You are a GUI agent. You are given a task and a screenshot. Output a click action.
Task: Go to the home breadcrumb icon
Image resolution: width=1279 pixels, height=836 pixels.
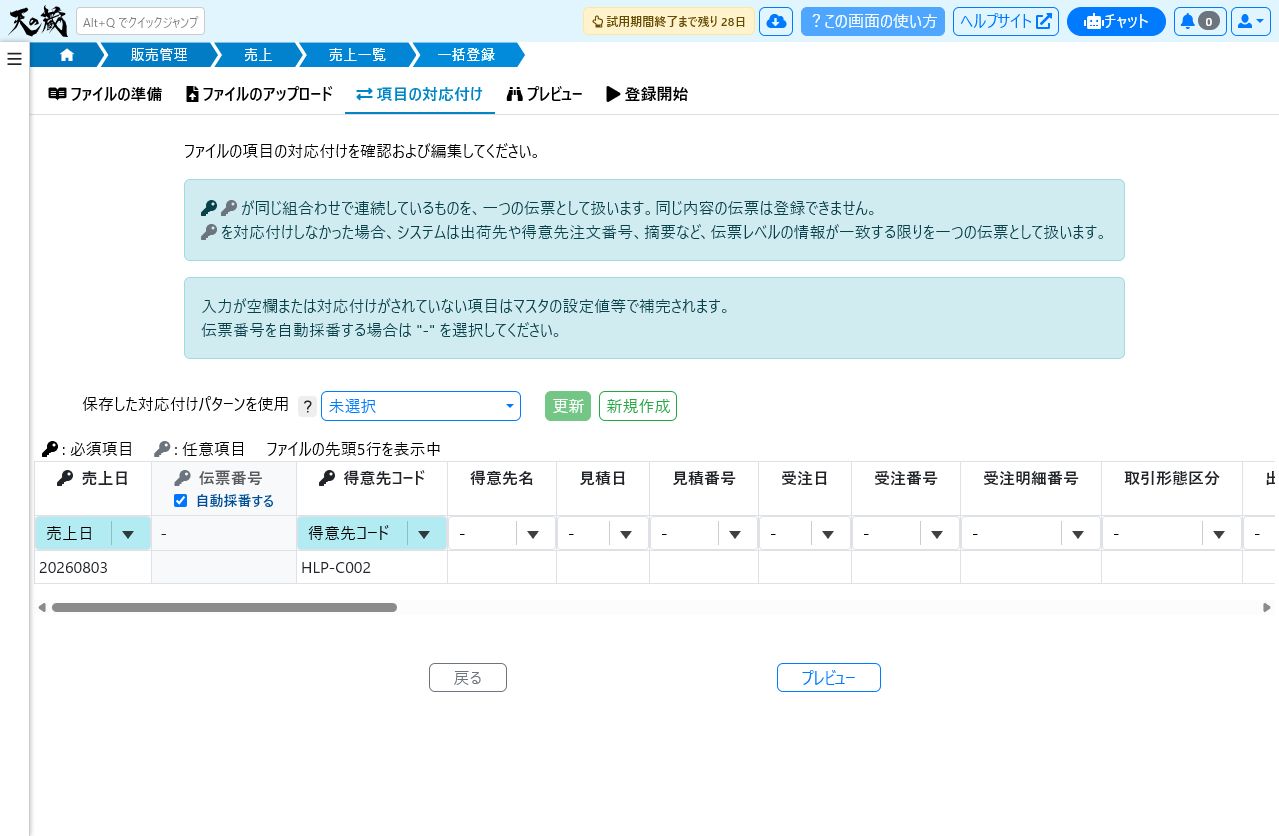click(67, 55)
